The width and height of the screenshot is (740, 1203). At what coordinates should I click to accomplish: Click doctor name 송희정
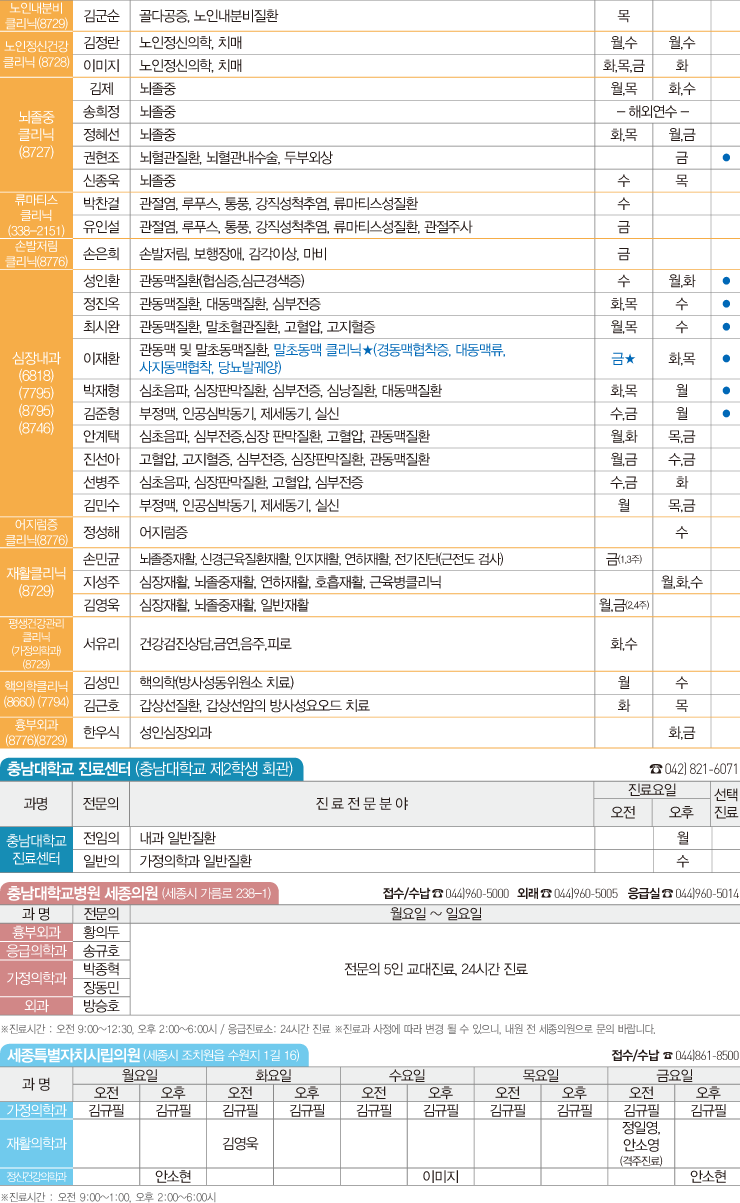(x=102, y=111)
